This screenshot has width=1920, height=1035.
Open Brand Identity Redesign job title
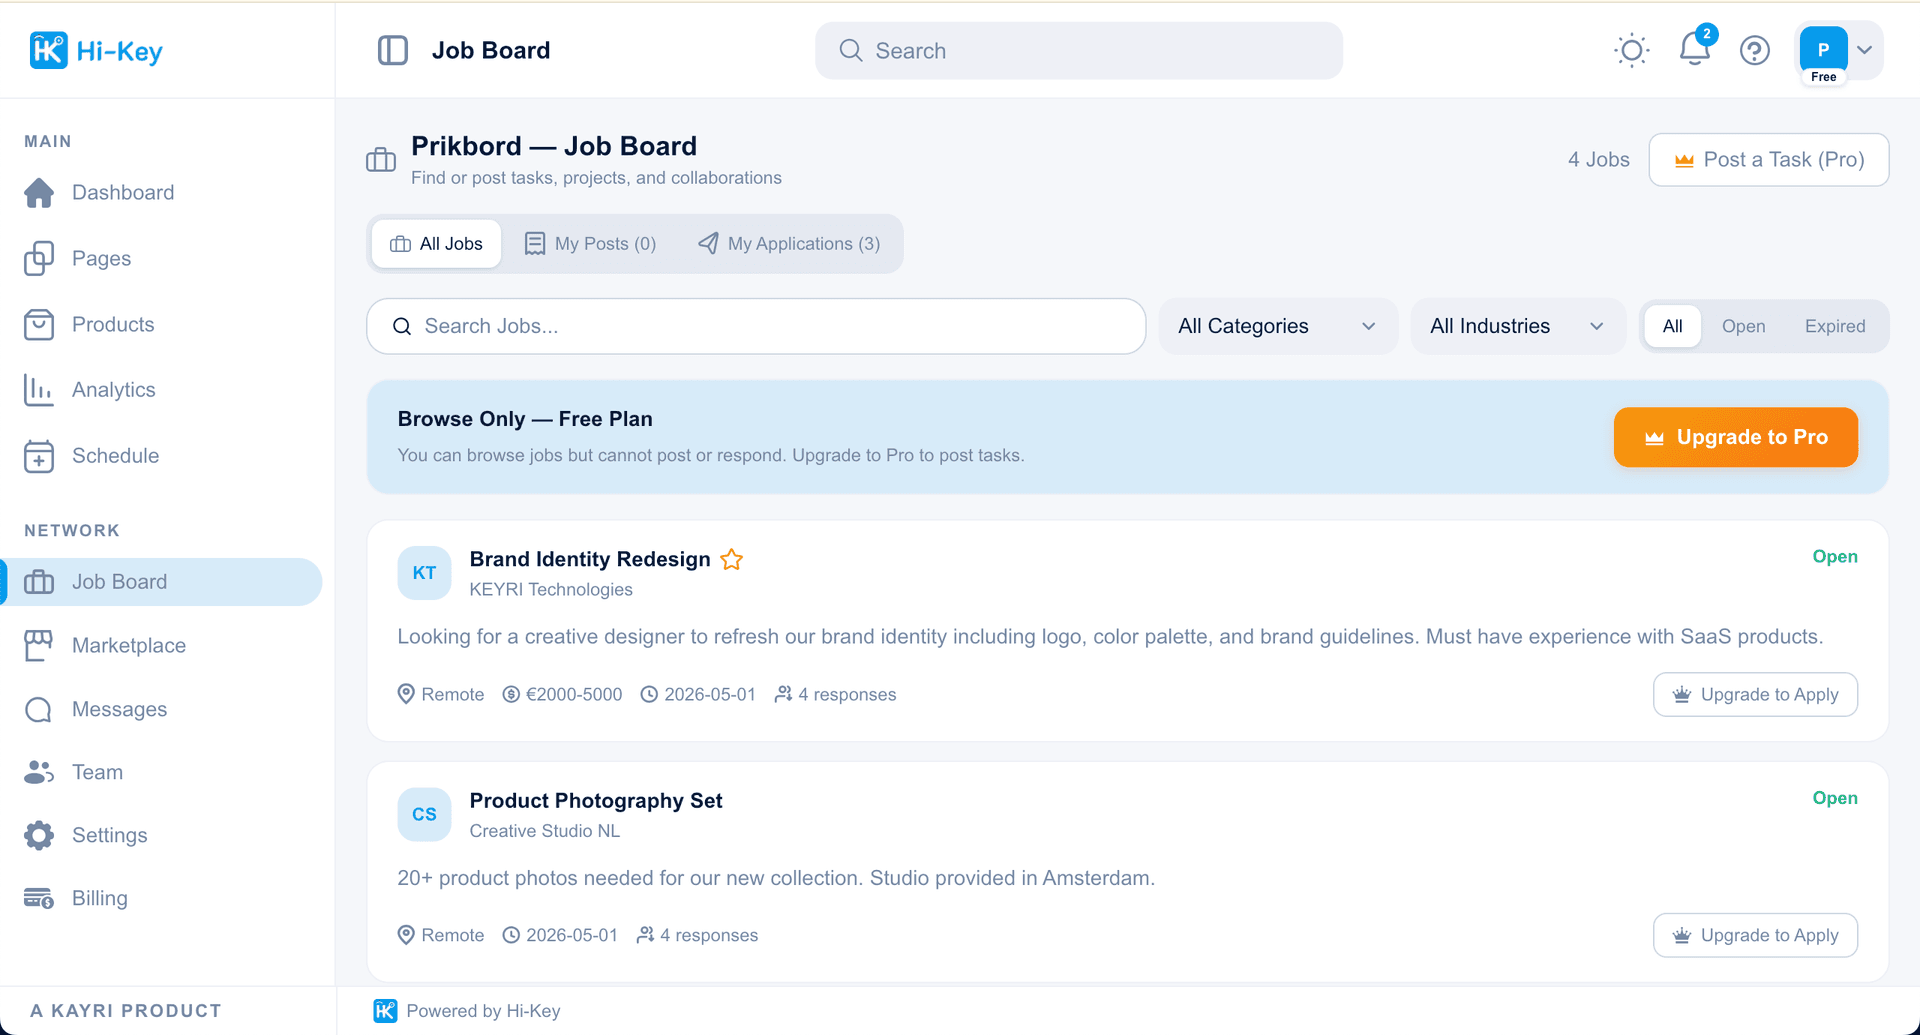coord(590,559)
